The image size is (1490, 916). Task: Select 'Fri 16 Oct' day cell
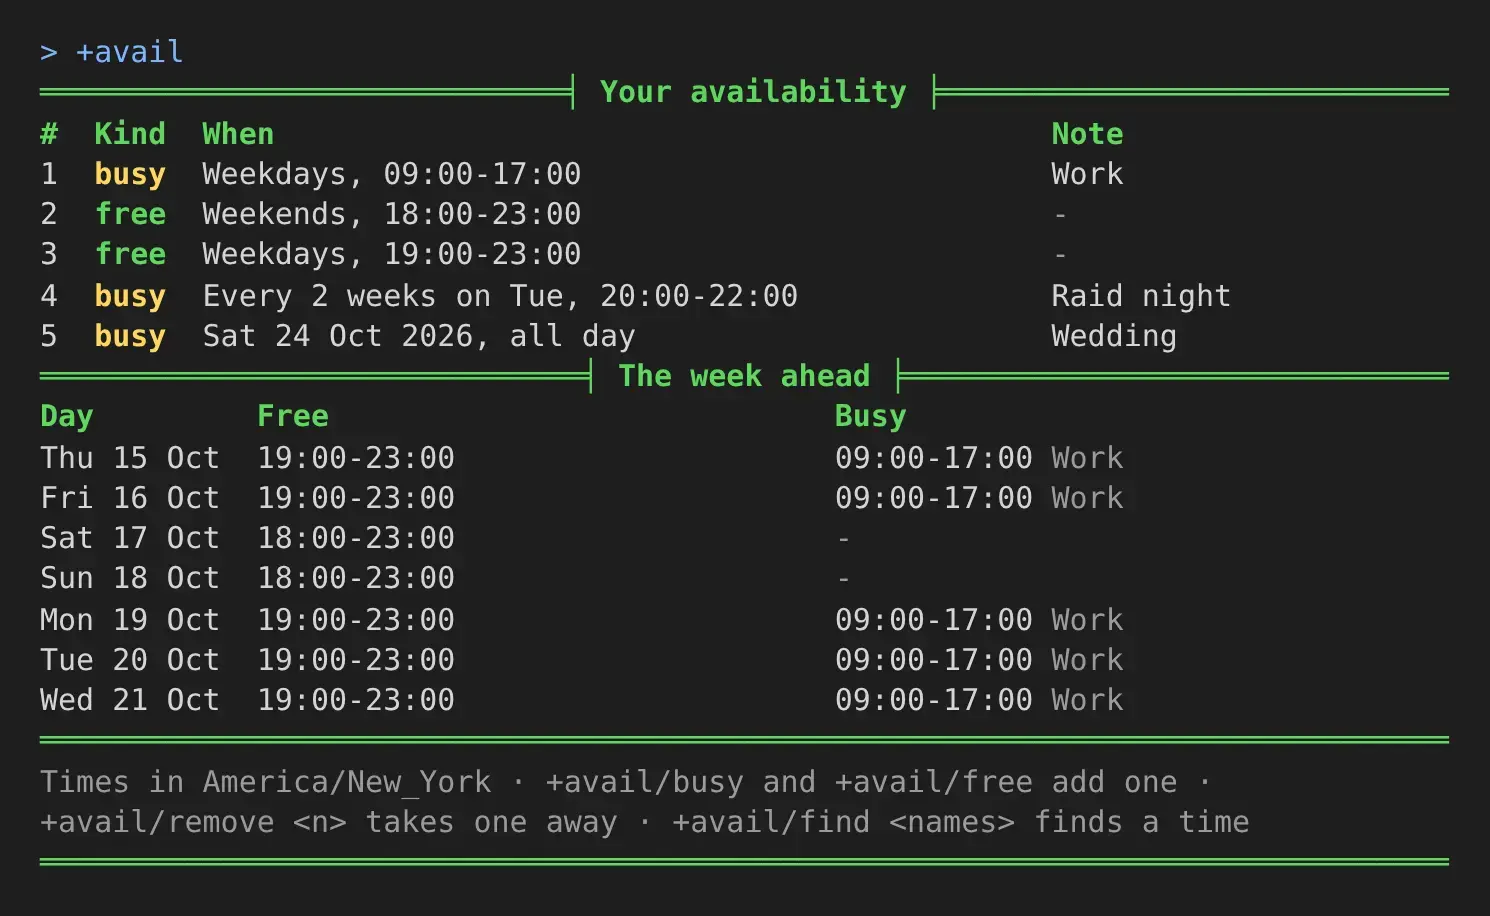pyautogui.click(x=130, y=498)
